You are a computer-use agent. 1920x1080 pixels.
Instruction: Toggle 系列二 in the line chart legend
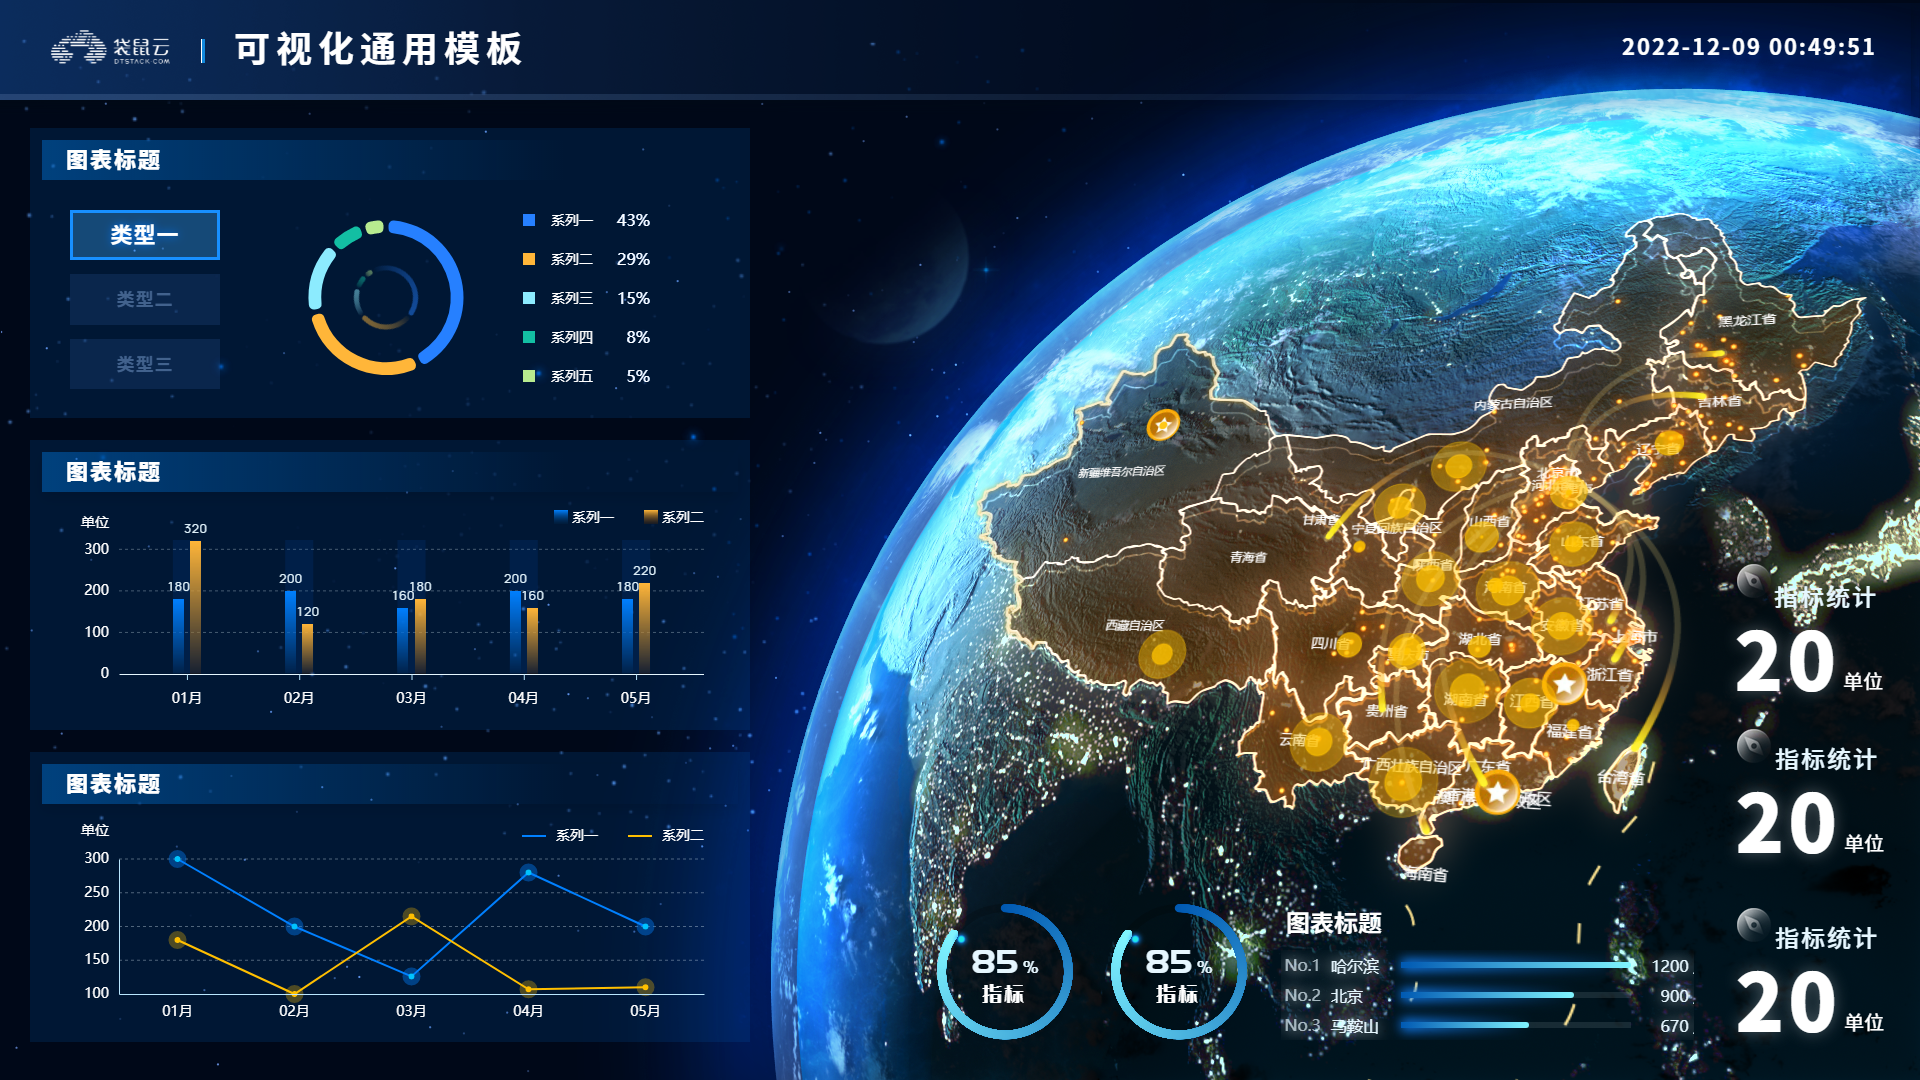(665, 835)
